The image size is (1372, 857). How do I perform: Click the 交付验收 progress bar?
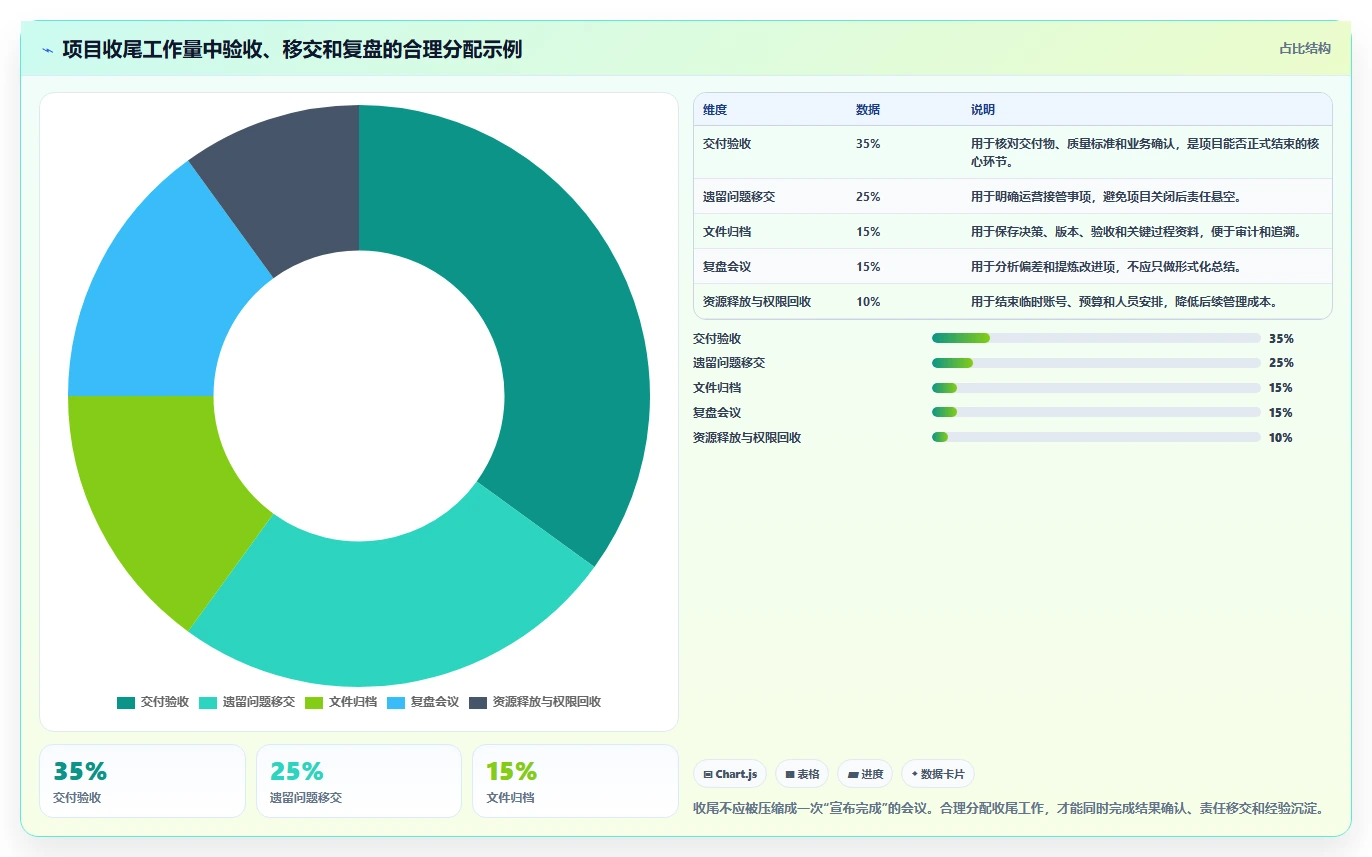pos(1096,338)
